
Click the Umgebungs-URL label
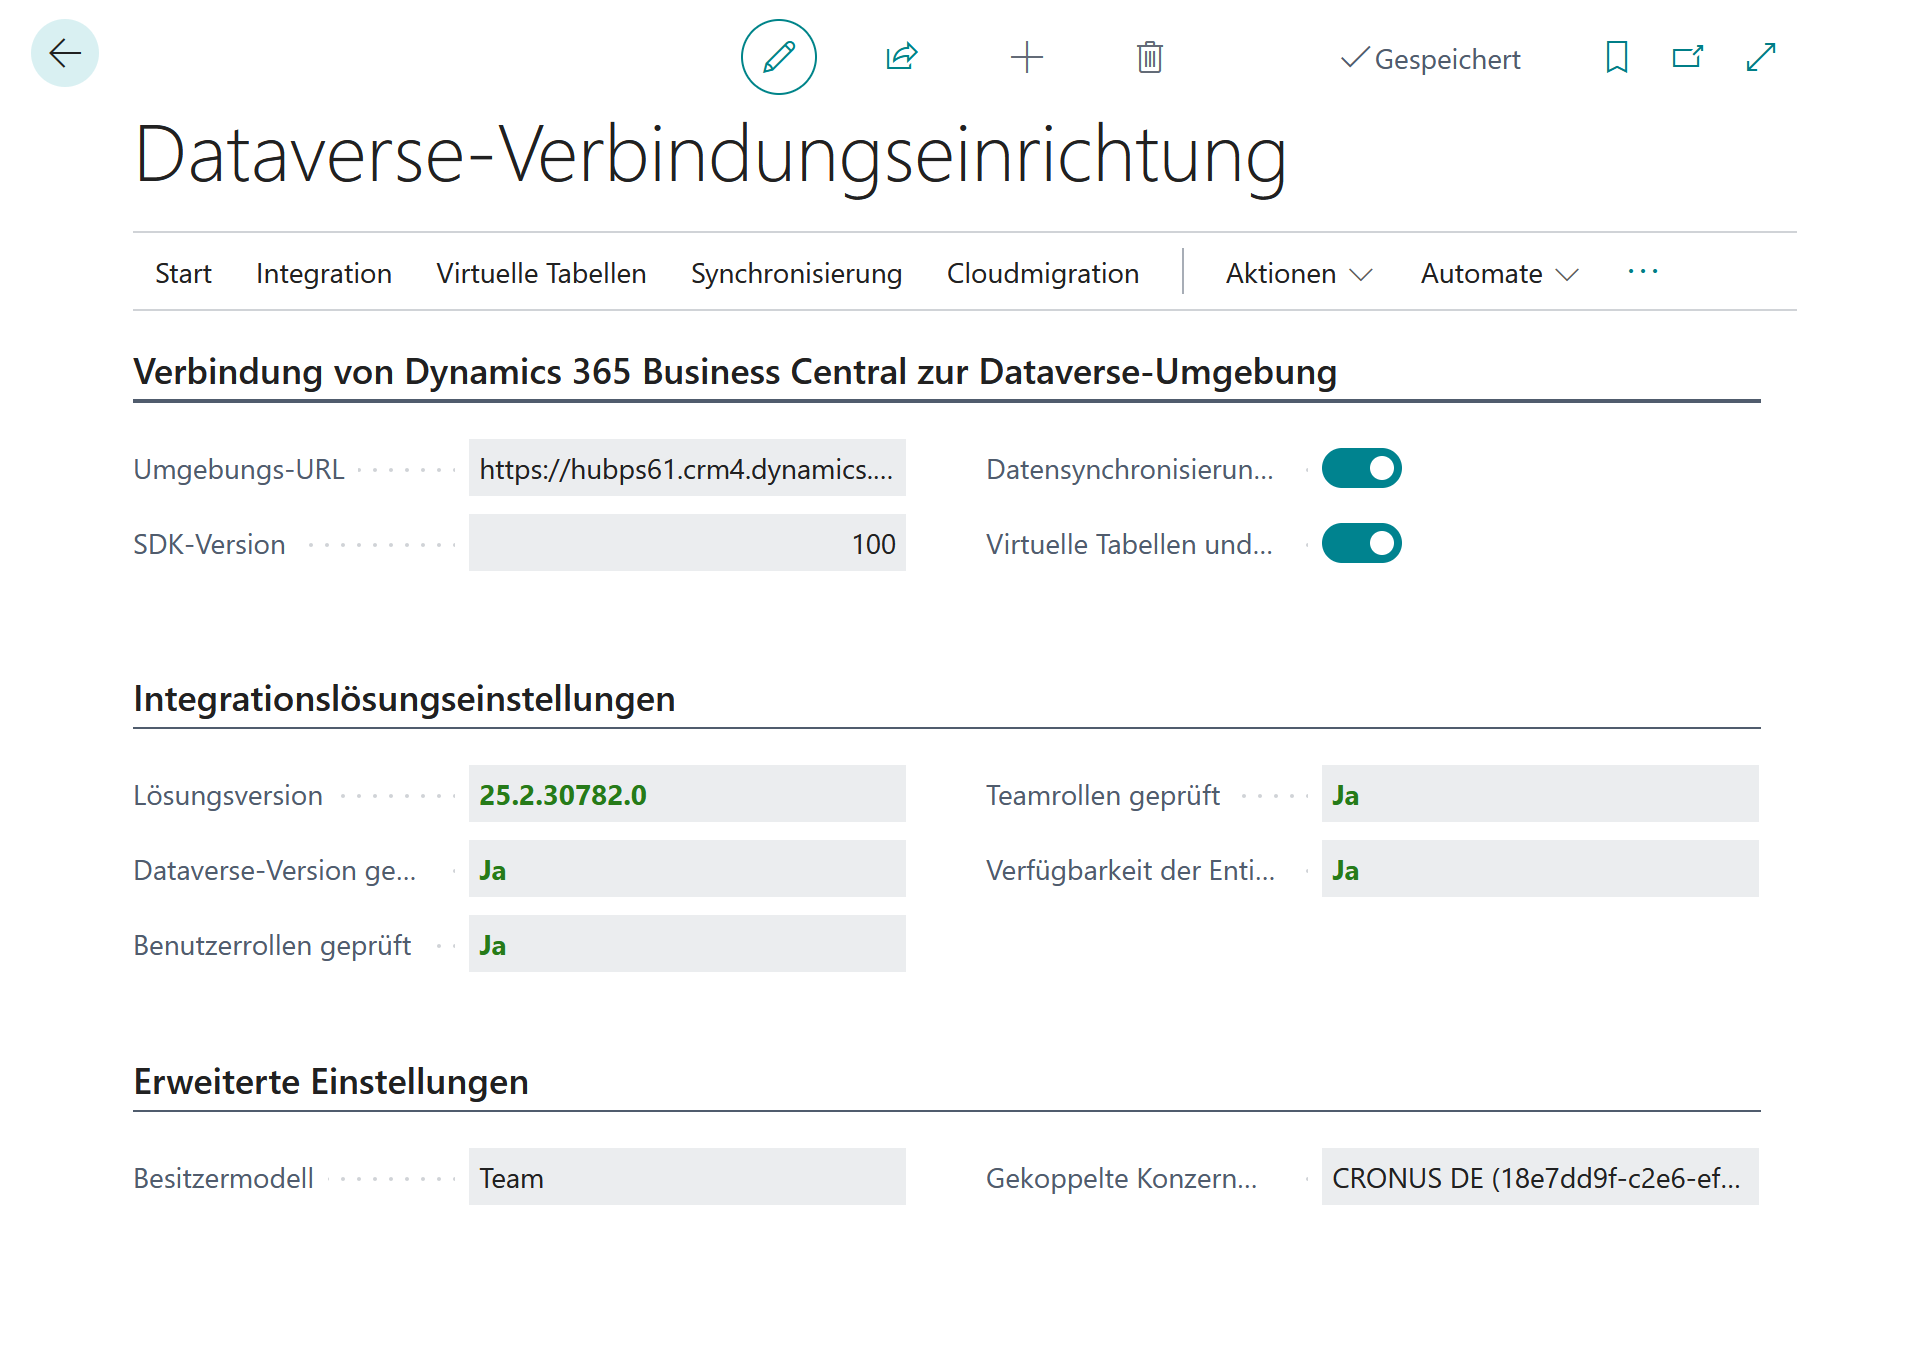point(239,469)
